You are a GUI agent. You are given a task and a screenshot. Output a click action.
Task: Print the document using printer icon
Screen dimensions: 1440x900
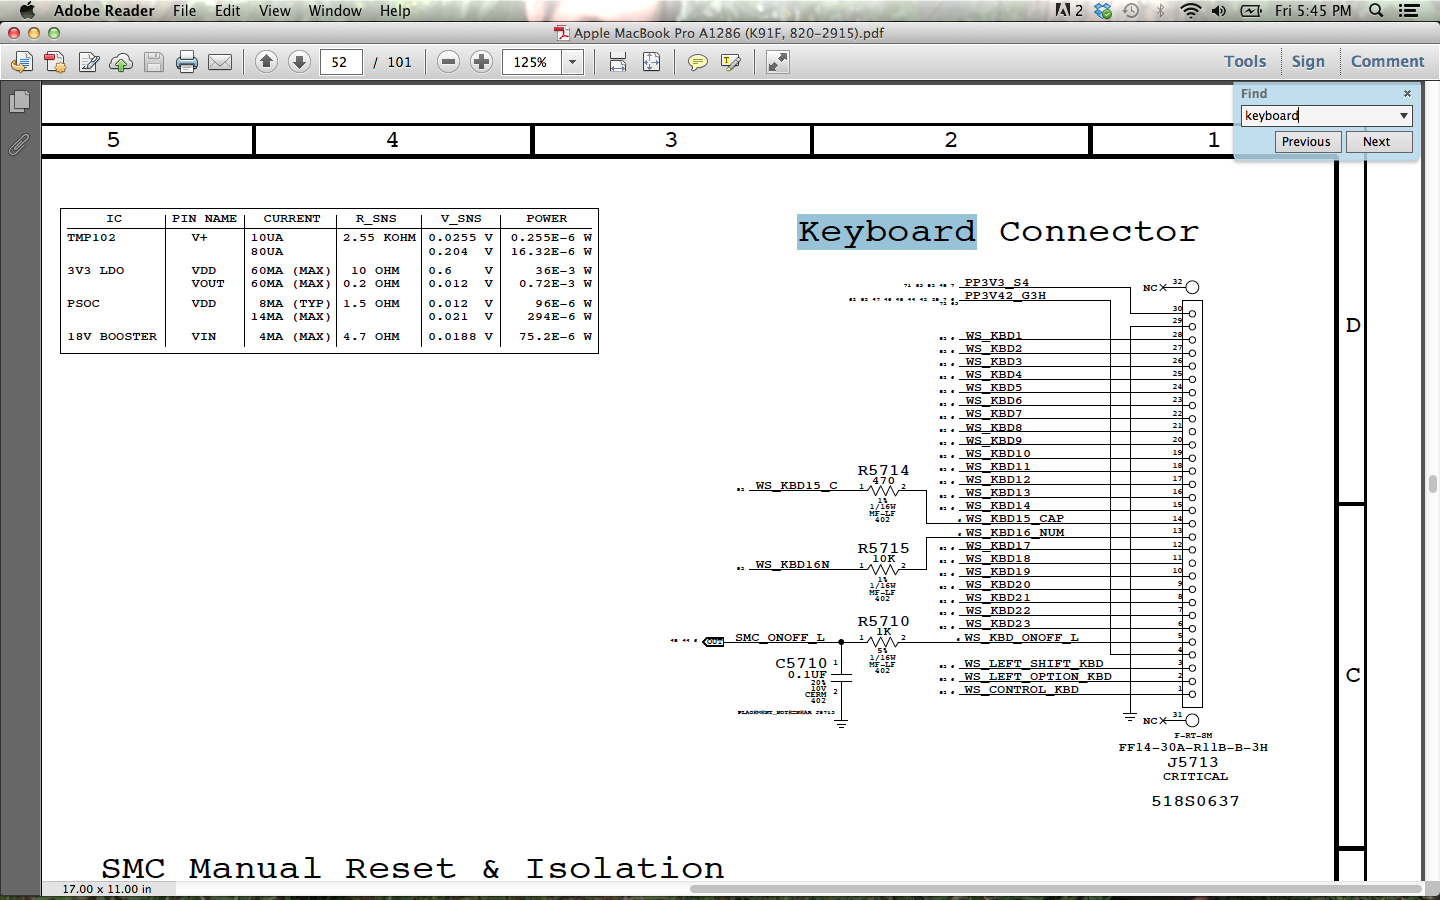pos(187,62)
